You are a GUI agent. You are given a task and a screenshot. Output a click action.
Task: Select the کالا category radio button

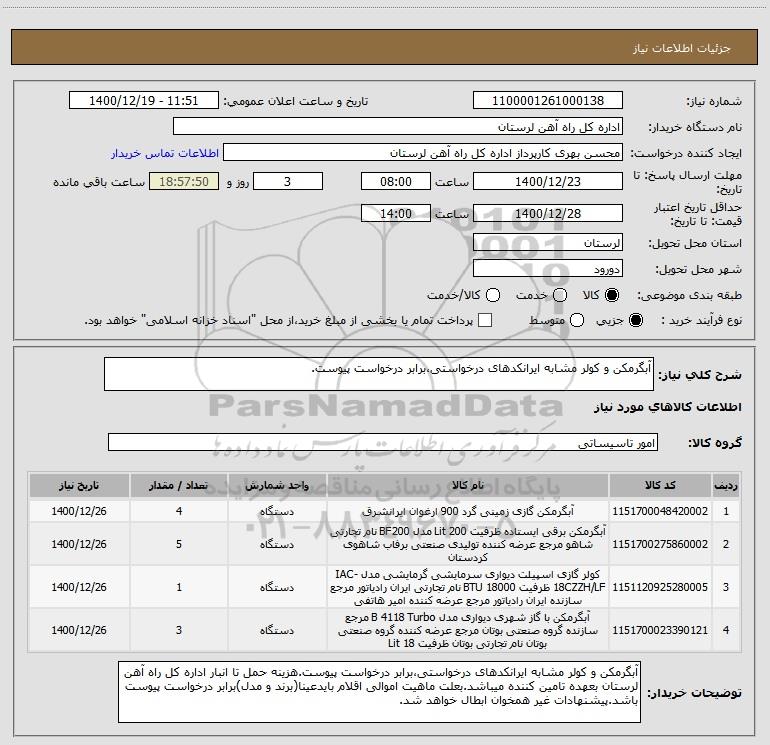(x=612, y=295)
